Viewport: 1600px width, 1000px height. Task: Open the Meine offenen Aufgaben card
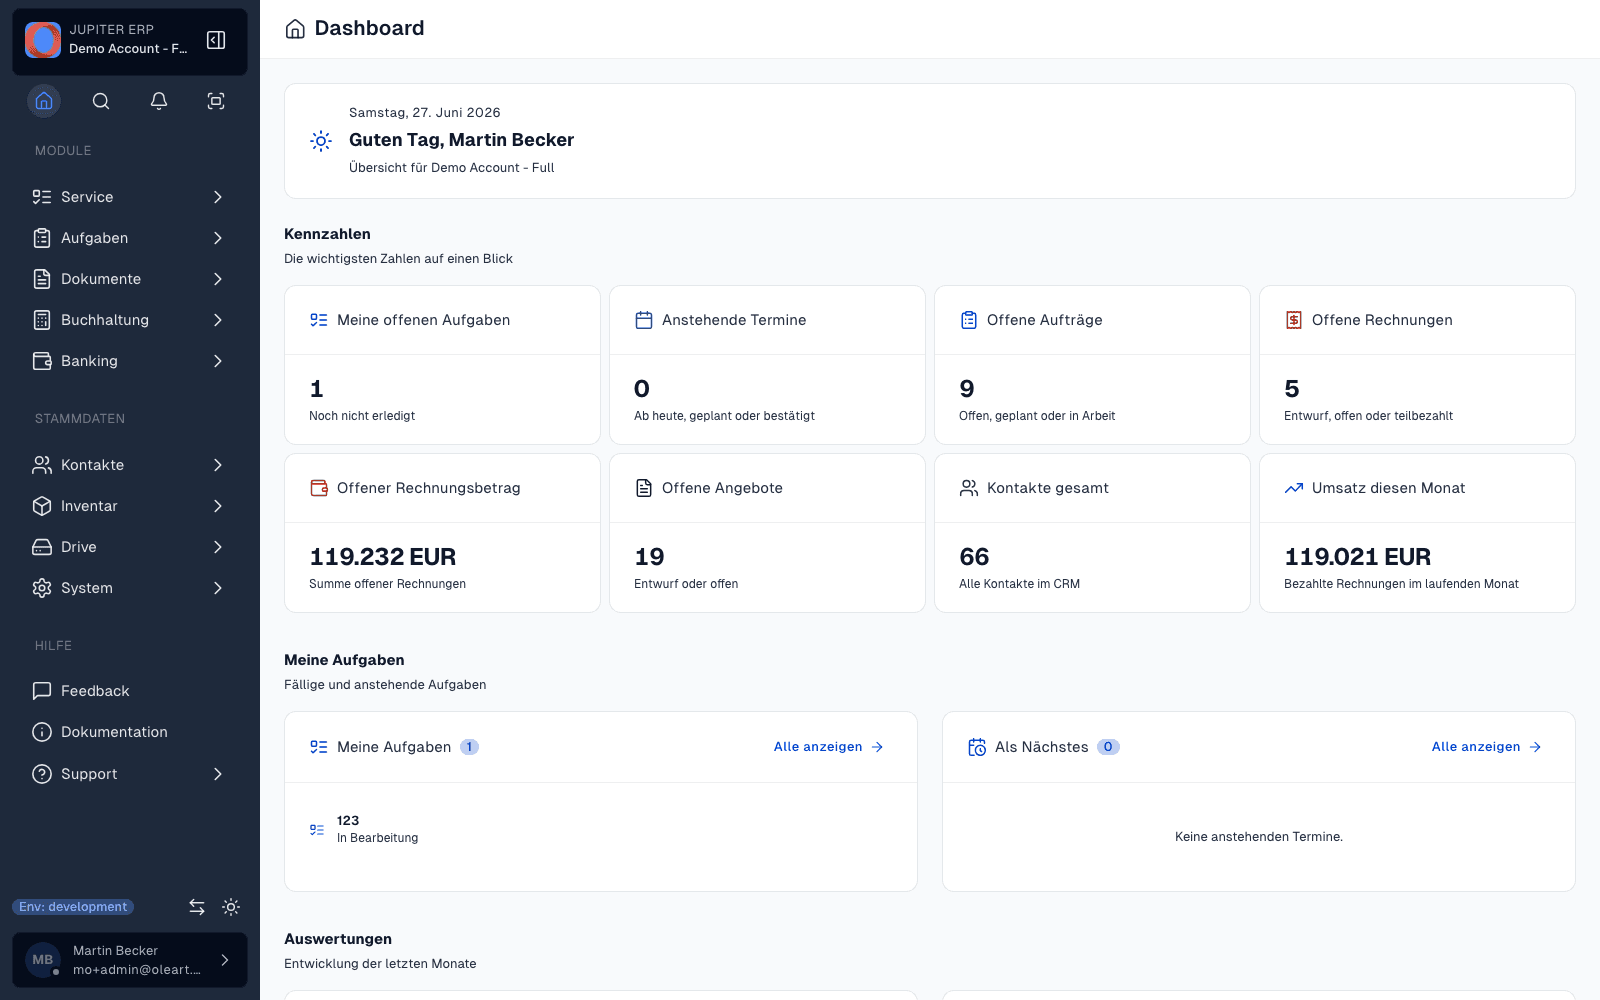442,365
